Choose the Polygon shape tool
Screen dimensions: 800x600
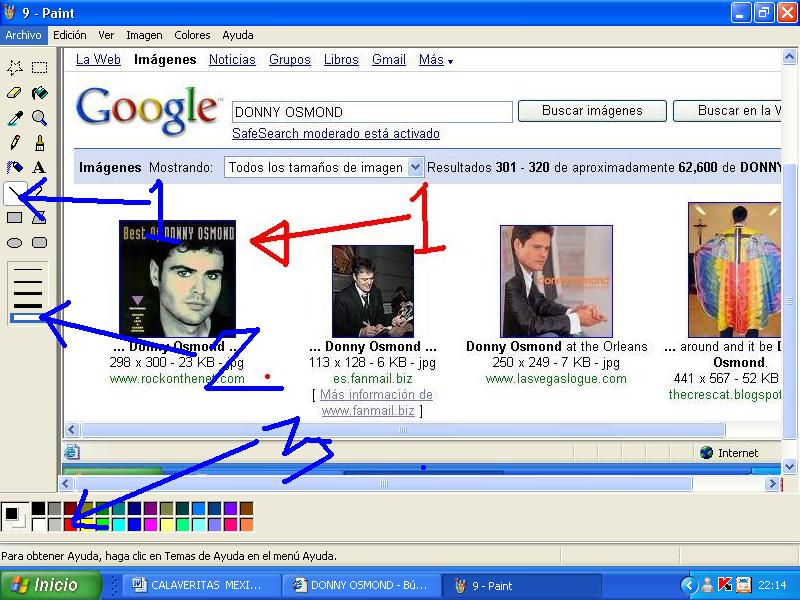(40, 218)
